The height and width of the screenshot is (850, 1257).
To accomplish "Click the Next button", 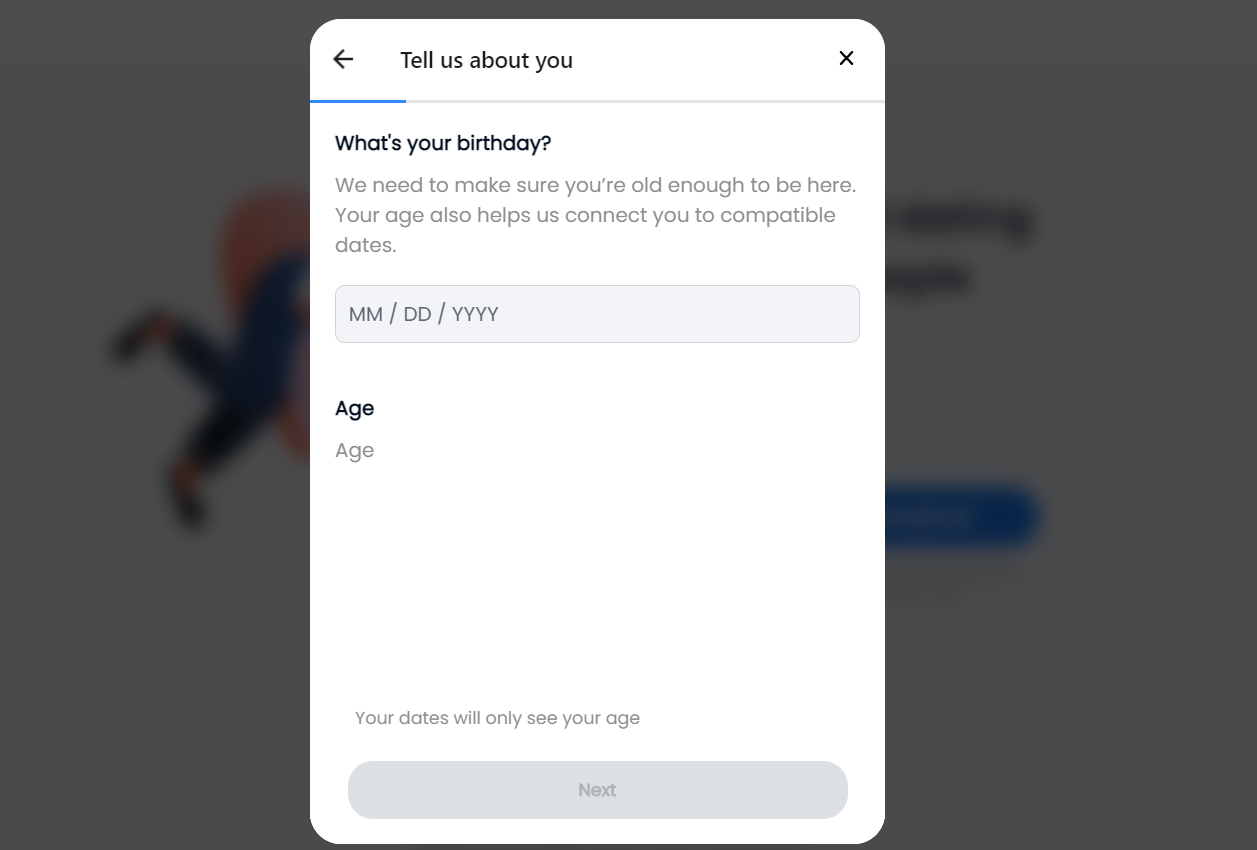I will click(x=597, y=790).
